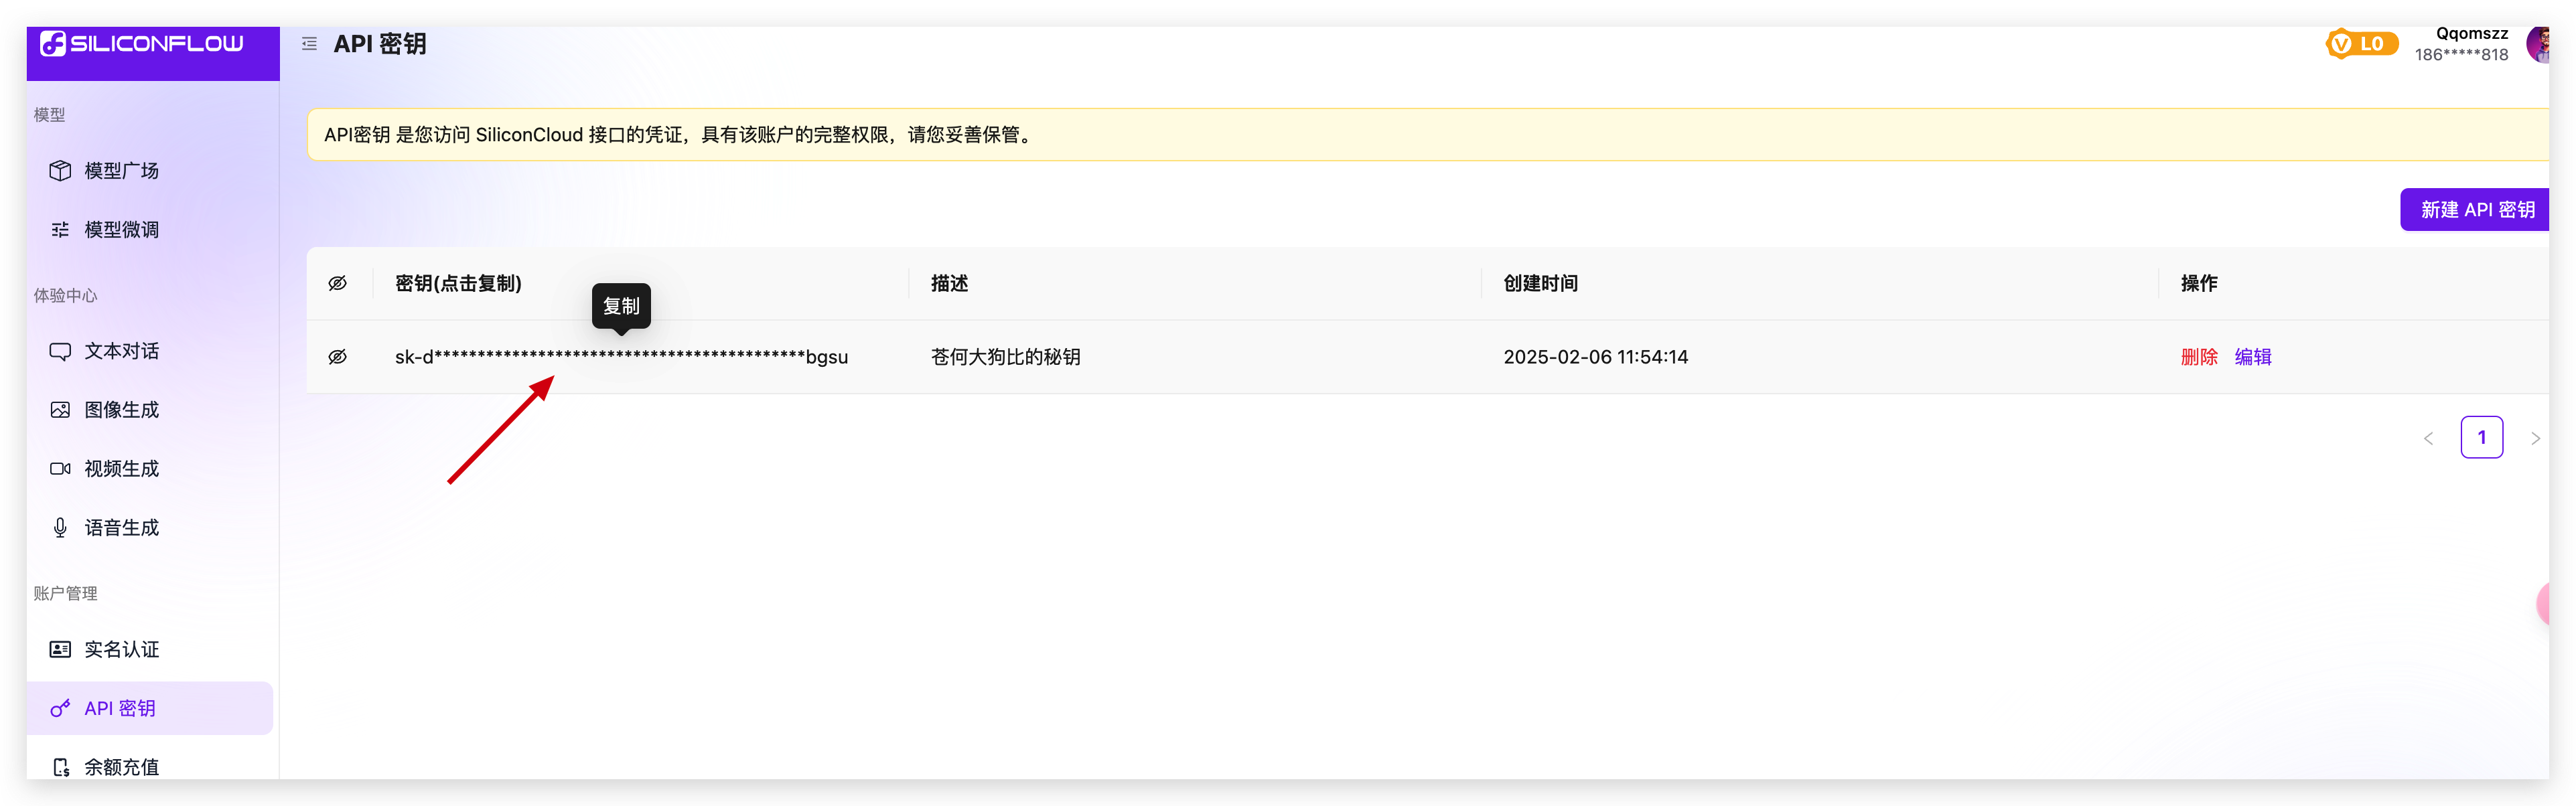
Task: Click the 实名认证 ID card icon
Action: coord(60,650)
